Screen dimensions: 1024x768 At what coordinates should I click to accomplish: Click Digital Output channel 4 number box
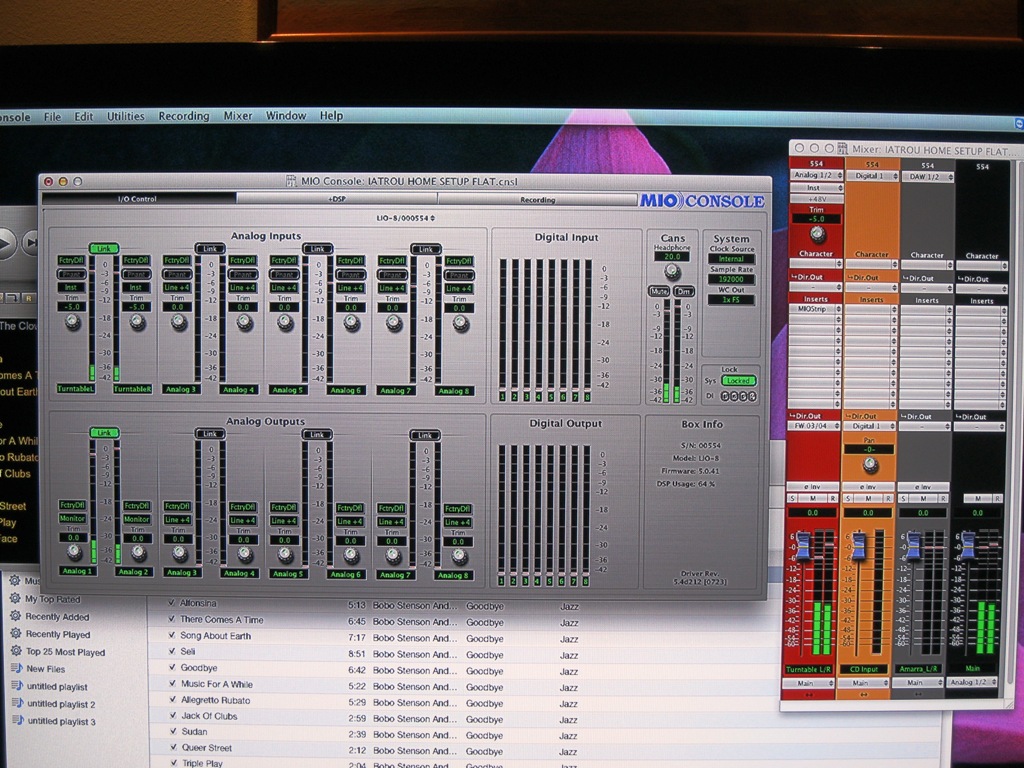[537, 581]
